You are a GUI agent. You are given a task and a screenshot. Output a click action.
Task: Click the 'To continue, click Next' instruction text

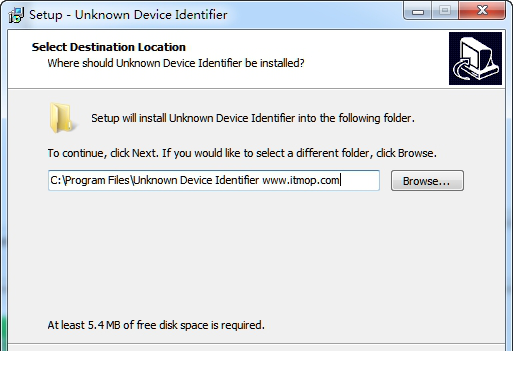[242, 153]
